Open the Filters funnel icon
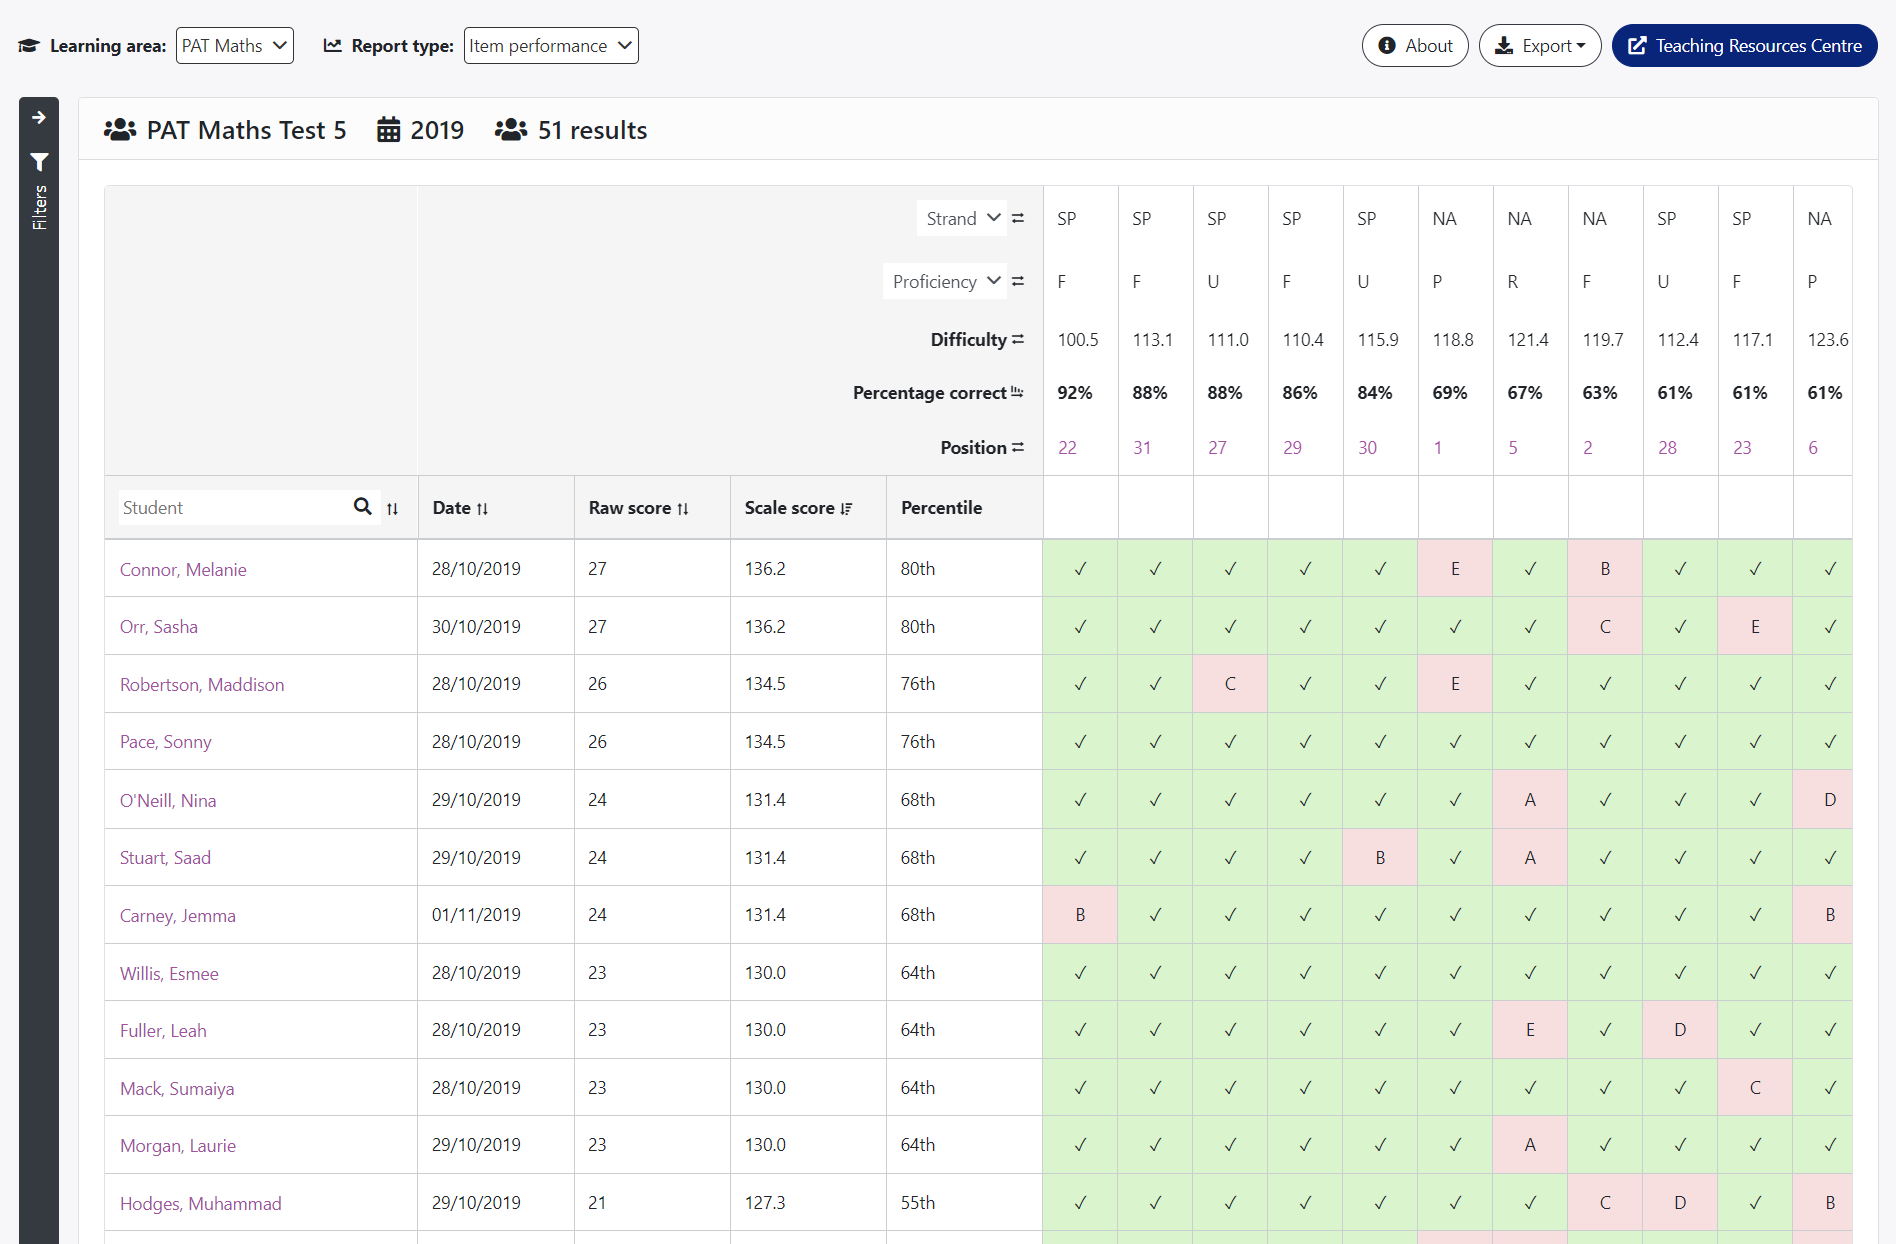Screen dimensions: 1896x1244 [x=39, y=162]
